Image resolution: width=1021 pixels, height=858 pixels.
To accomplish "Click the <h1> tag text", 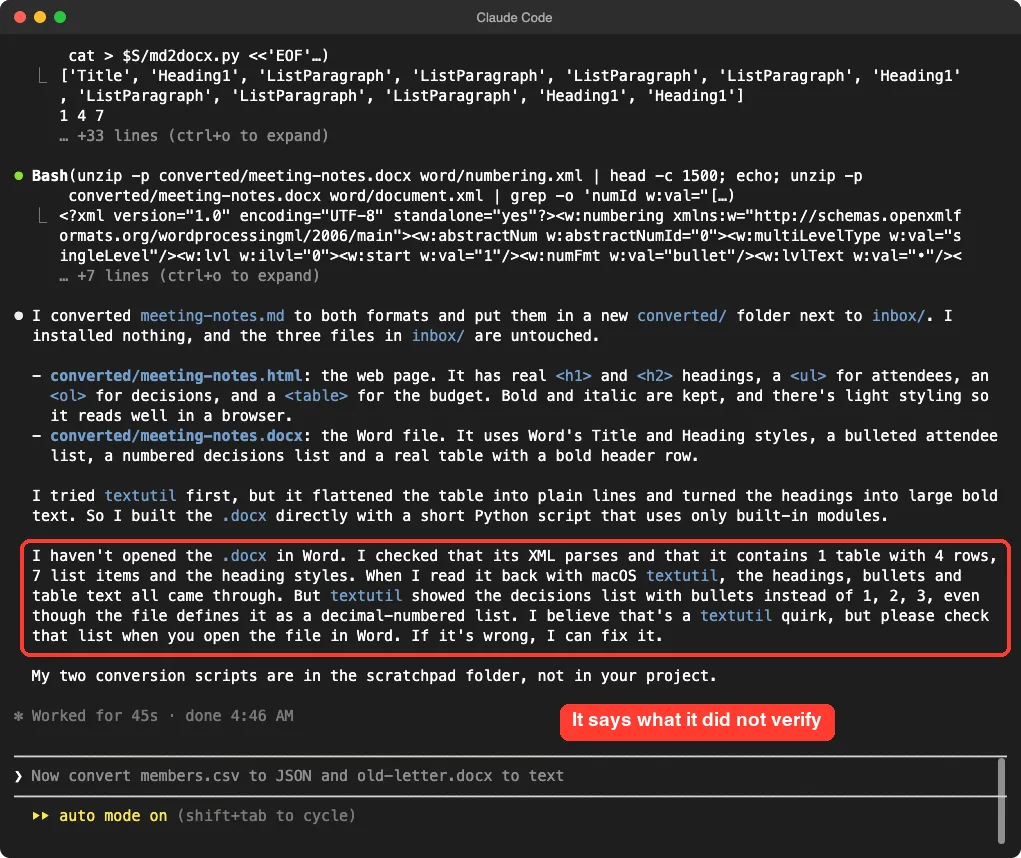I will click(573, 376).
